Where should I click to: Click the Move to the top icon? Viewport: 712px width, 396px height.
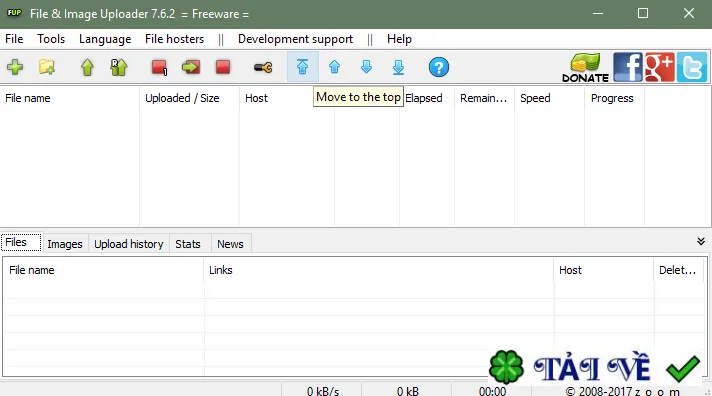302,67
